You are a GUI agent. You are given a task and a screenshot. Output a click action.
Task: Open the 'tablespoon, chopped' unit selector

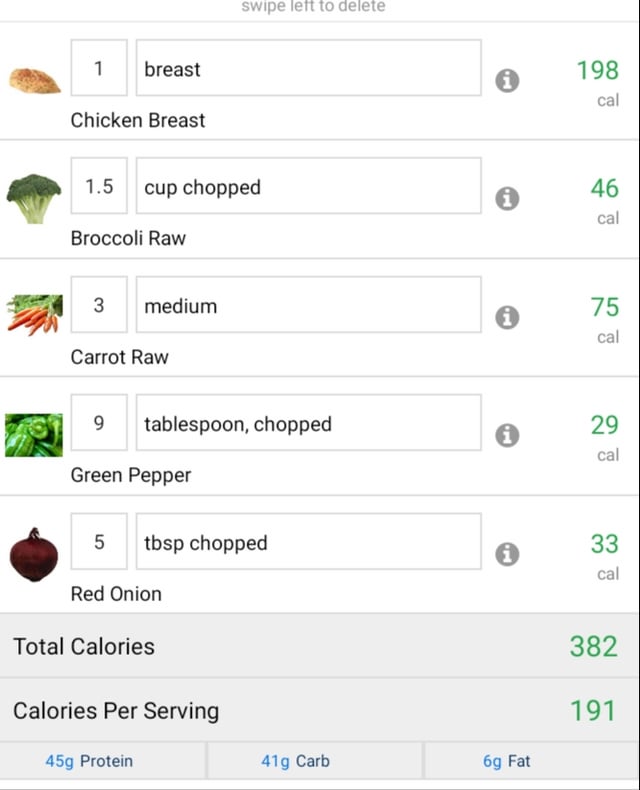coord(308,423)
